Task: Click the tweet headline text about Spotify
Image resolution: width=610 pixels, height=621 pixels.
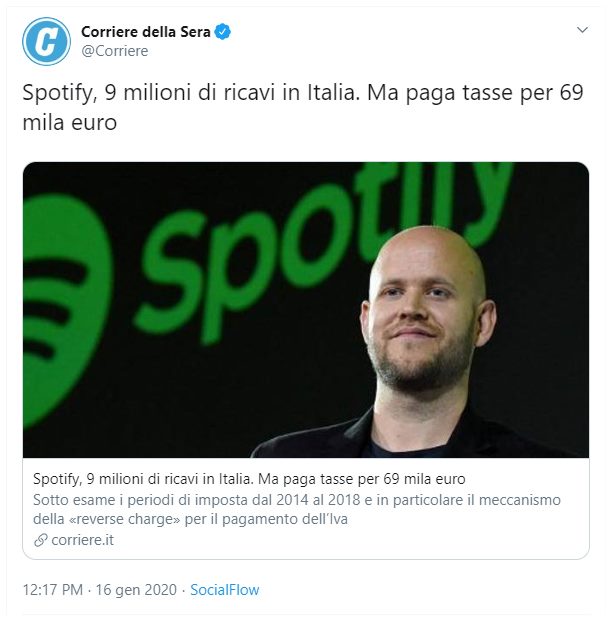Action: (x=303, y=107)
